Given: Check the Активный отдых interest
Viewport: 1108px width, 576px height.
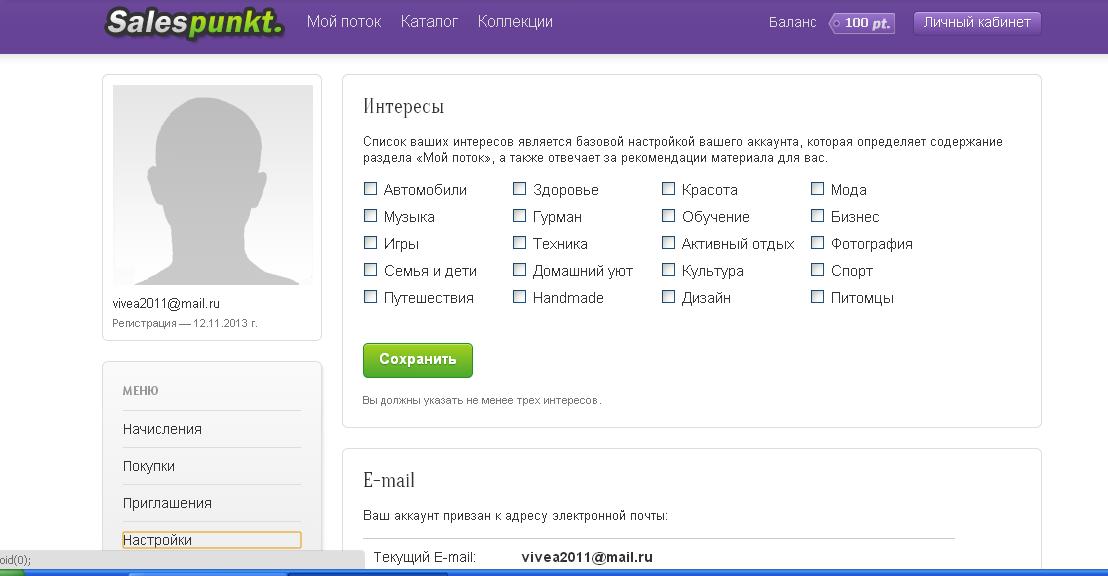Looking at the screenshot, I should [668, 242].
